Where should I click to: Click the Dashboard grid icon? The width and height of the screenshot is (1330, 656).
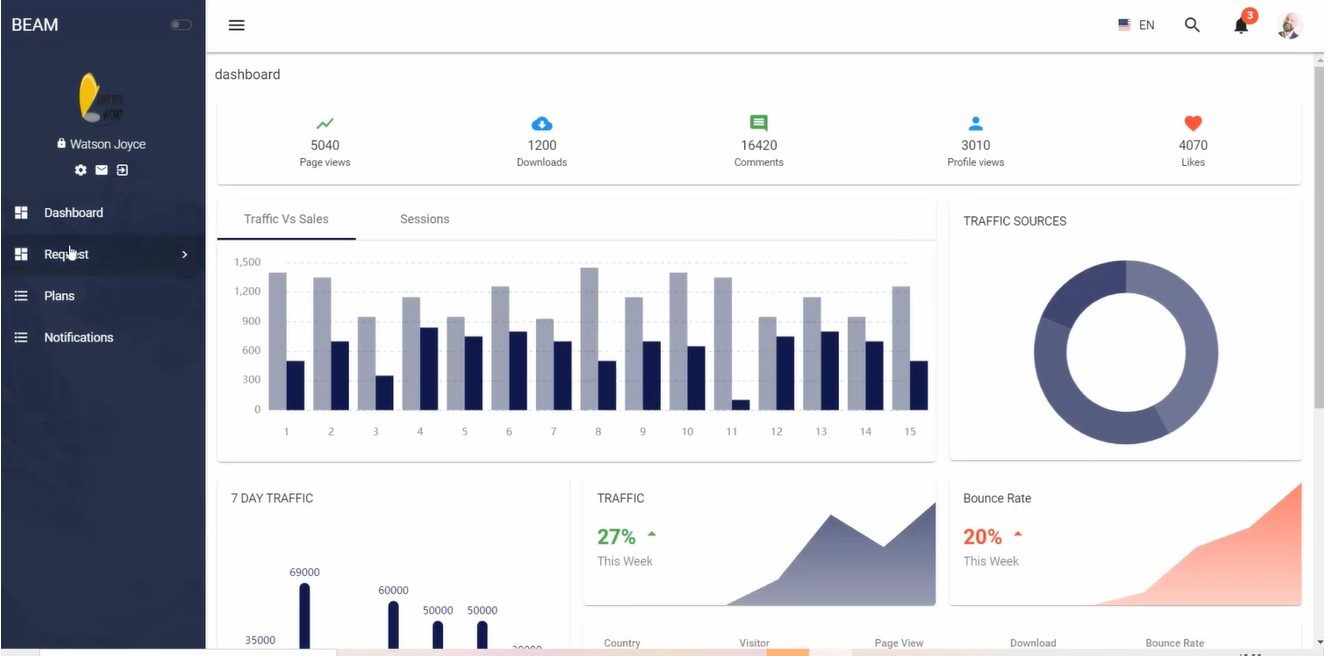21,213
